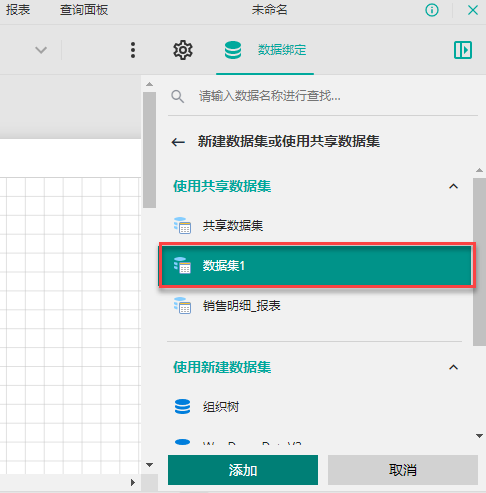
Task: Click the canvas vertical scrollbar thumb
Action: pyautogui.click(x=149, y=150)
